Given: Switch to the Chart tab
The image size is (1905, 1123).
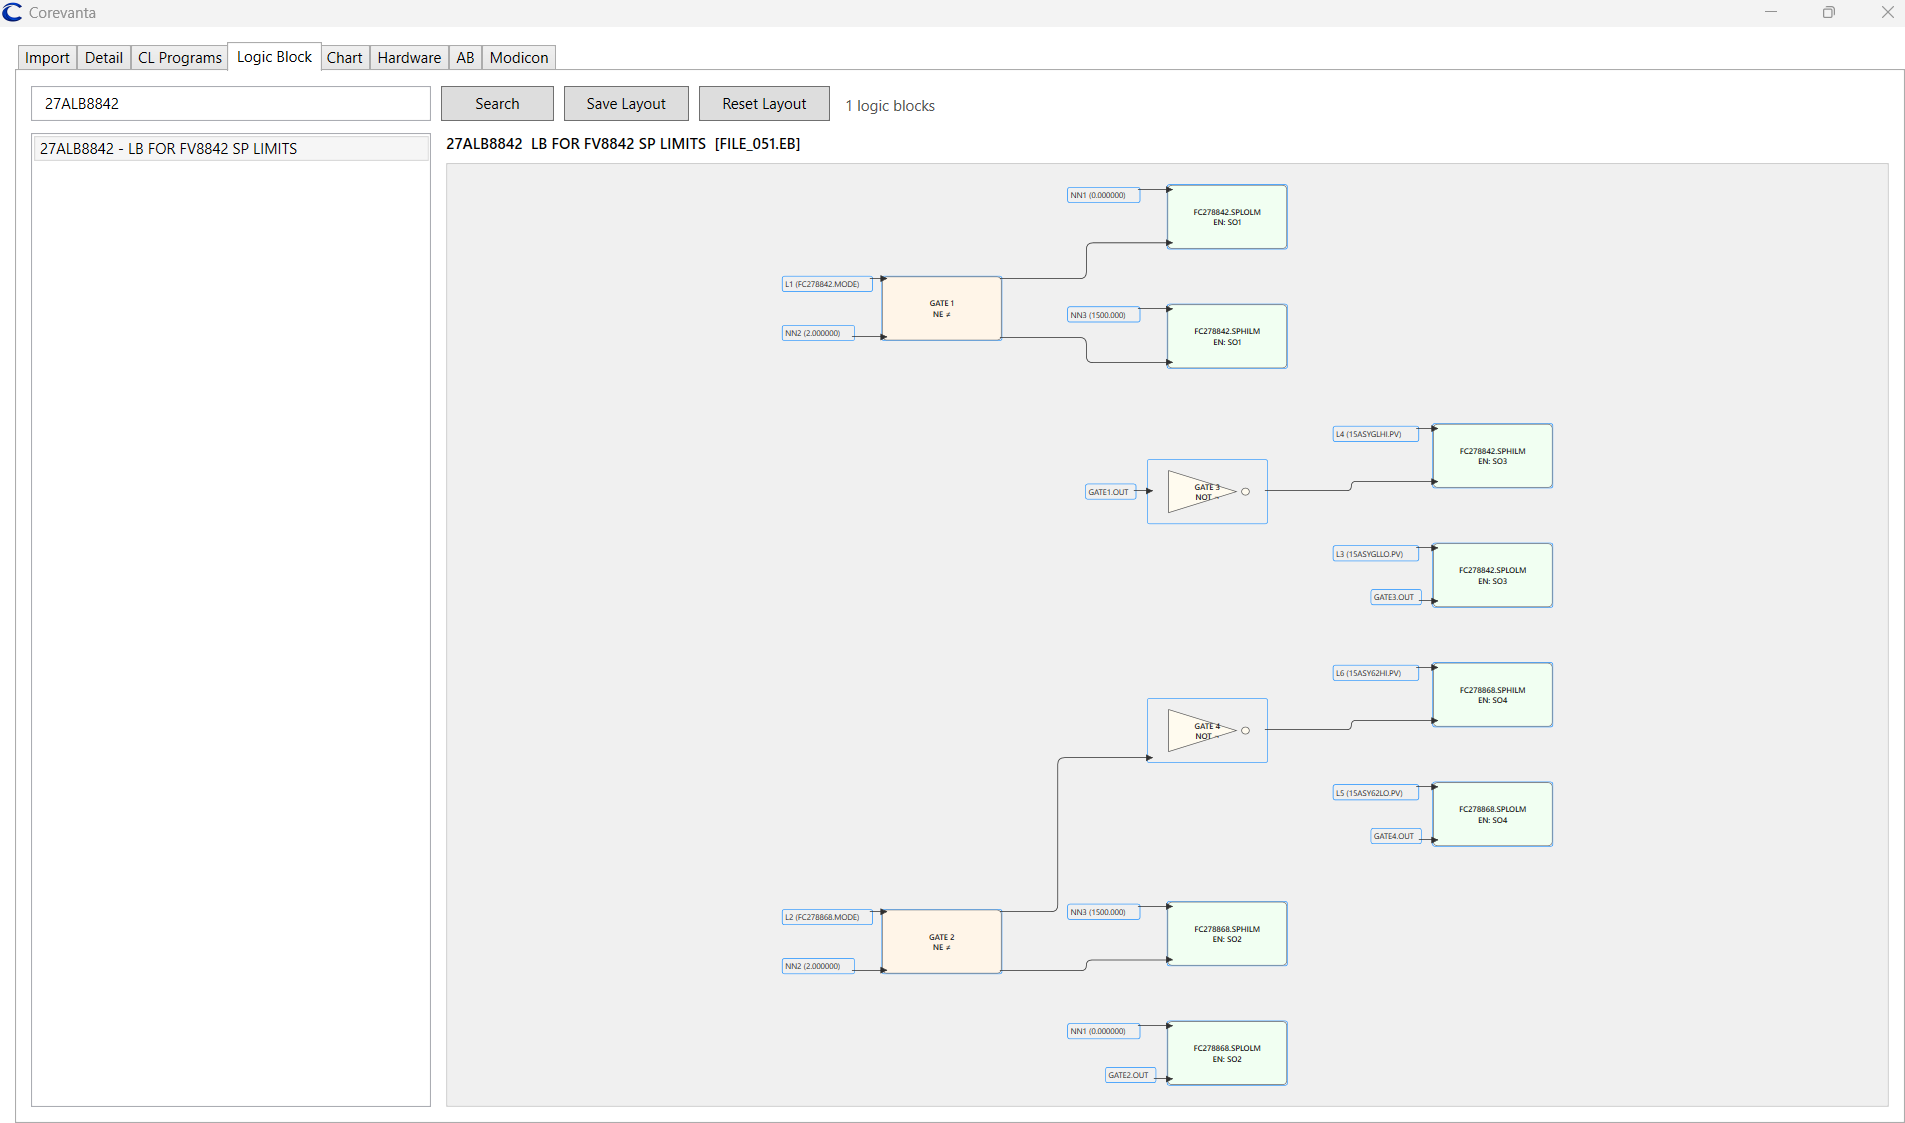Looking at the screenshot, I should click(344, 57).
